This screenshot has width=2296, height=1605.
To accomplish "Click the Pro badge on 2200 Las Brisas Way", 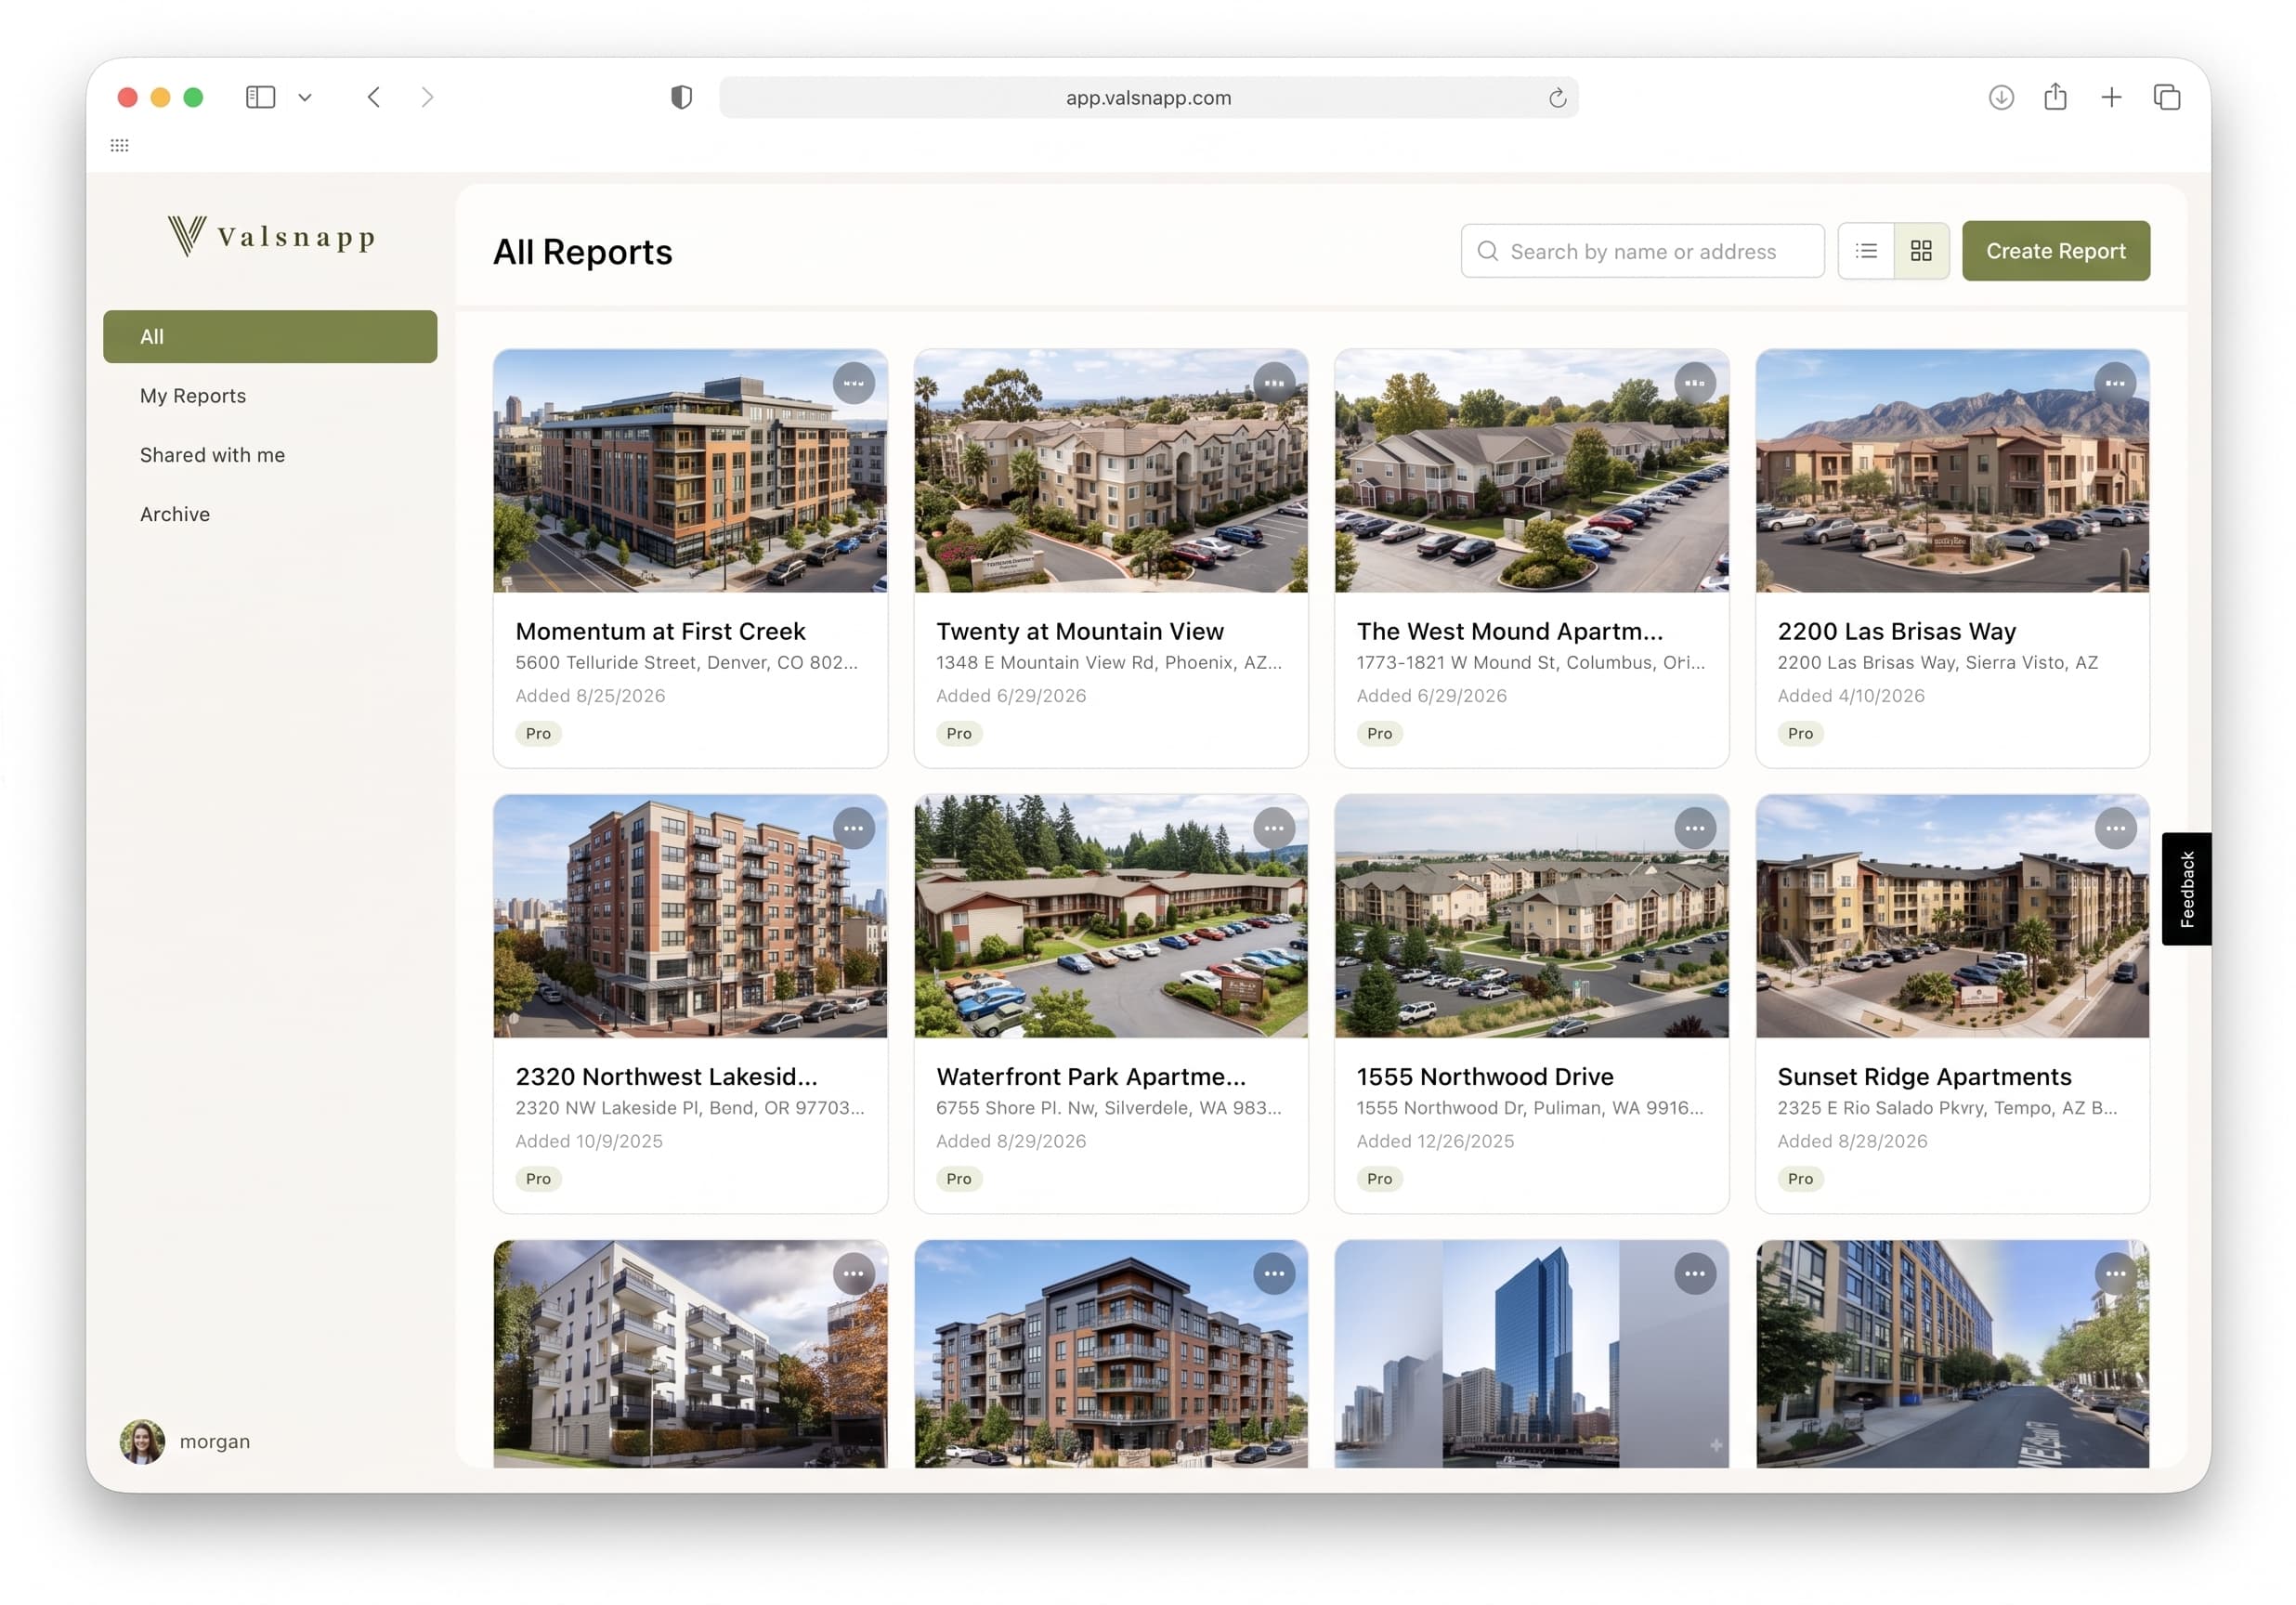I will pyautogui.click(x=1800, y=733).
